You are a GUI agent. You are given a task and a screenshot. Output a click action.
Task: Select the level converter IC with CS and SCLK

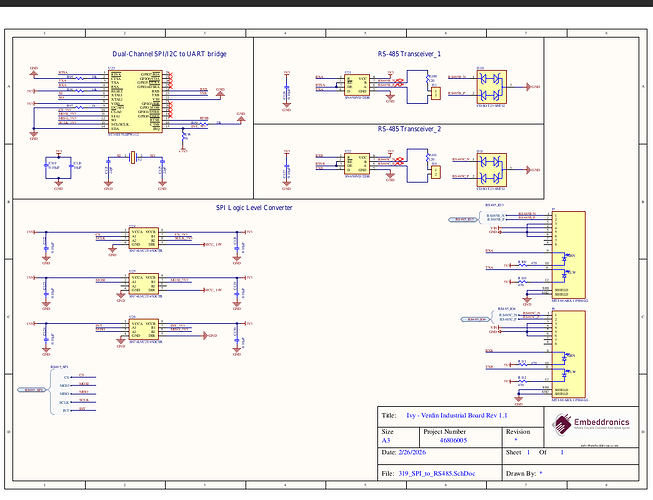pos(144,238)
